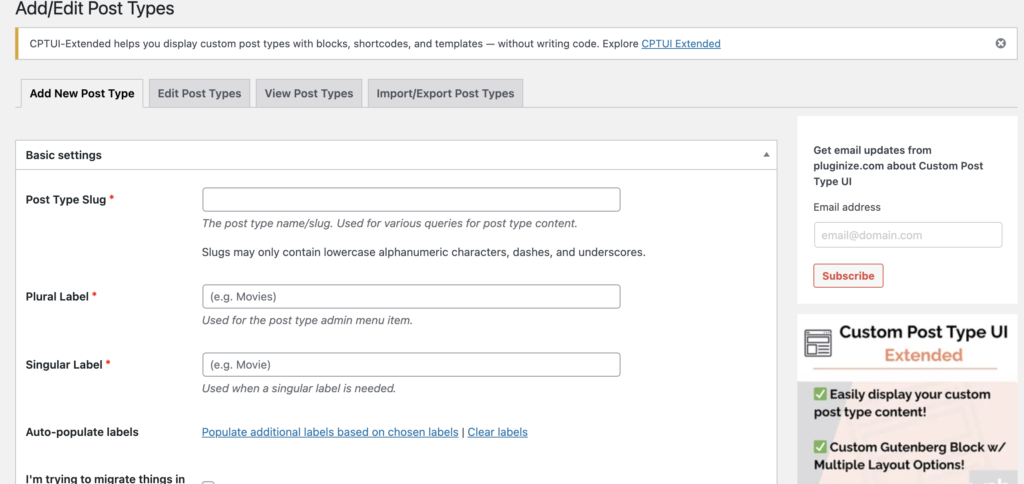Go to the View Post Types tab

pyautogui.click(x=308, y=94)
